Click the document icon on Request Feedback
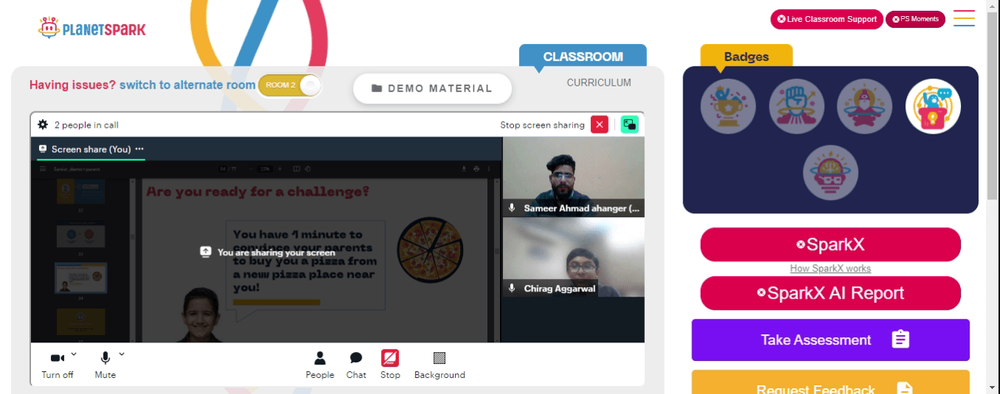This screenshot has width=1000, height=394. [x=904, y=388]
